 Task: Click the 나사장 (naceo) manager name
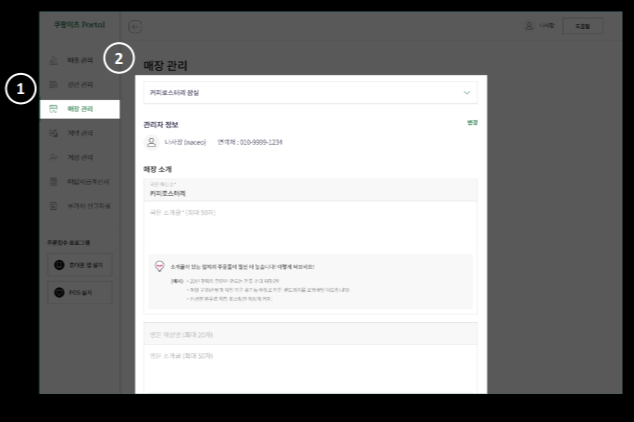[x=185, y=142]
